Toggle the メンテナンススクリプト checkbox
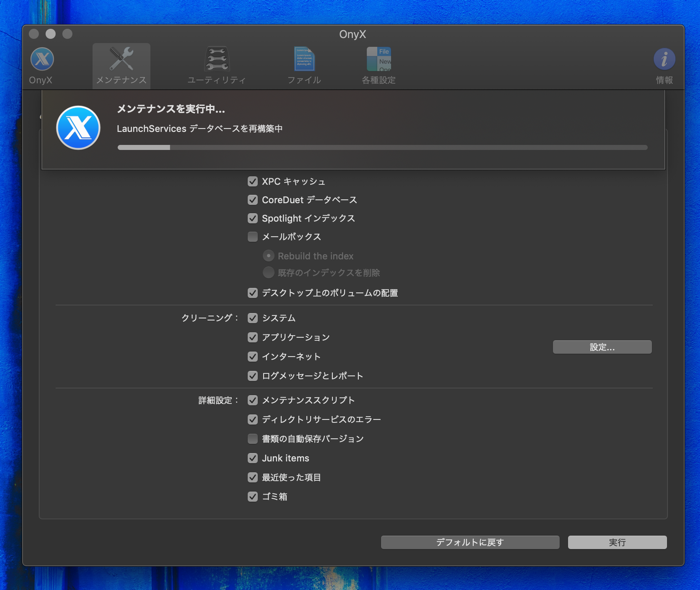The height and width of the screenshot is (590, 700). click(253, 400)
